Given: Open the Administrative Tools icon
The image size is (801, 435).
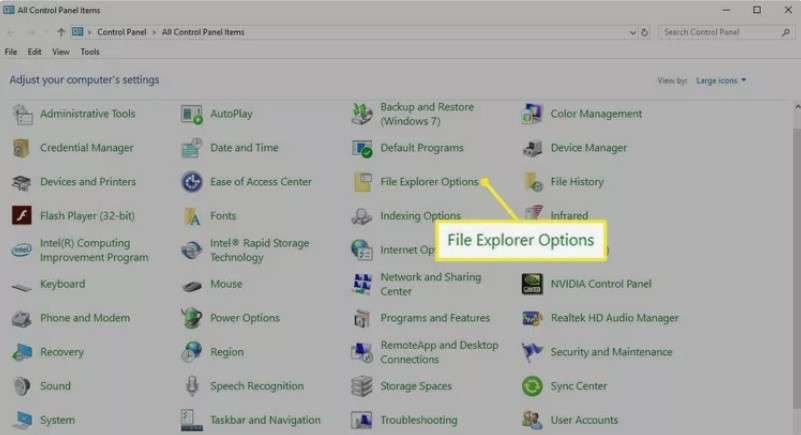Looking at the screenshot, I should point(22,114).
